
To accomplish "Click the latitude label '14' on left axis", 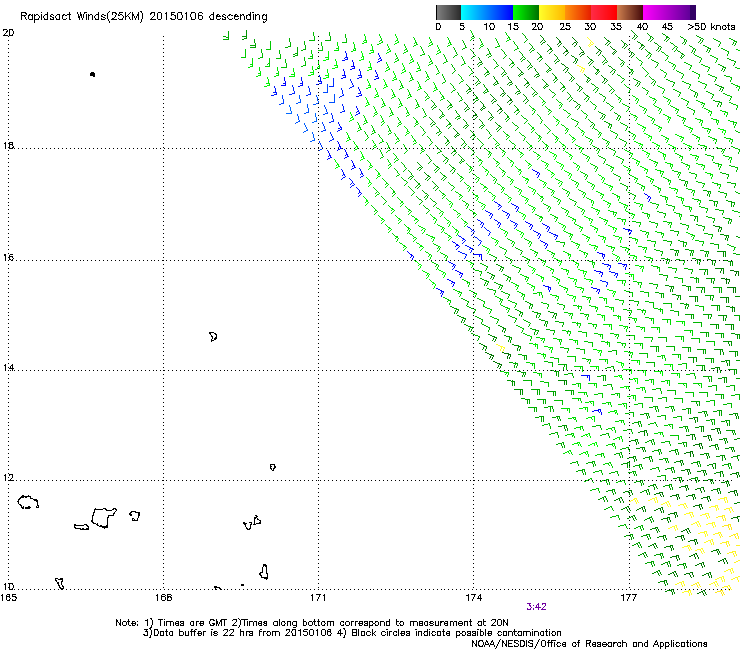I will pyautogui.click(x=8, y=367).
